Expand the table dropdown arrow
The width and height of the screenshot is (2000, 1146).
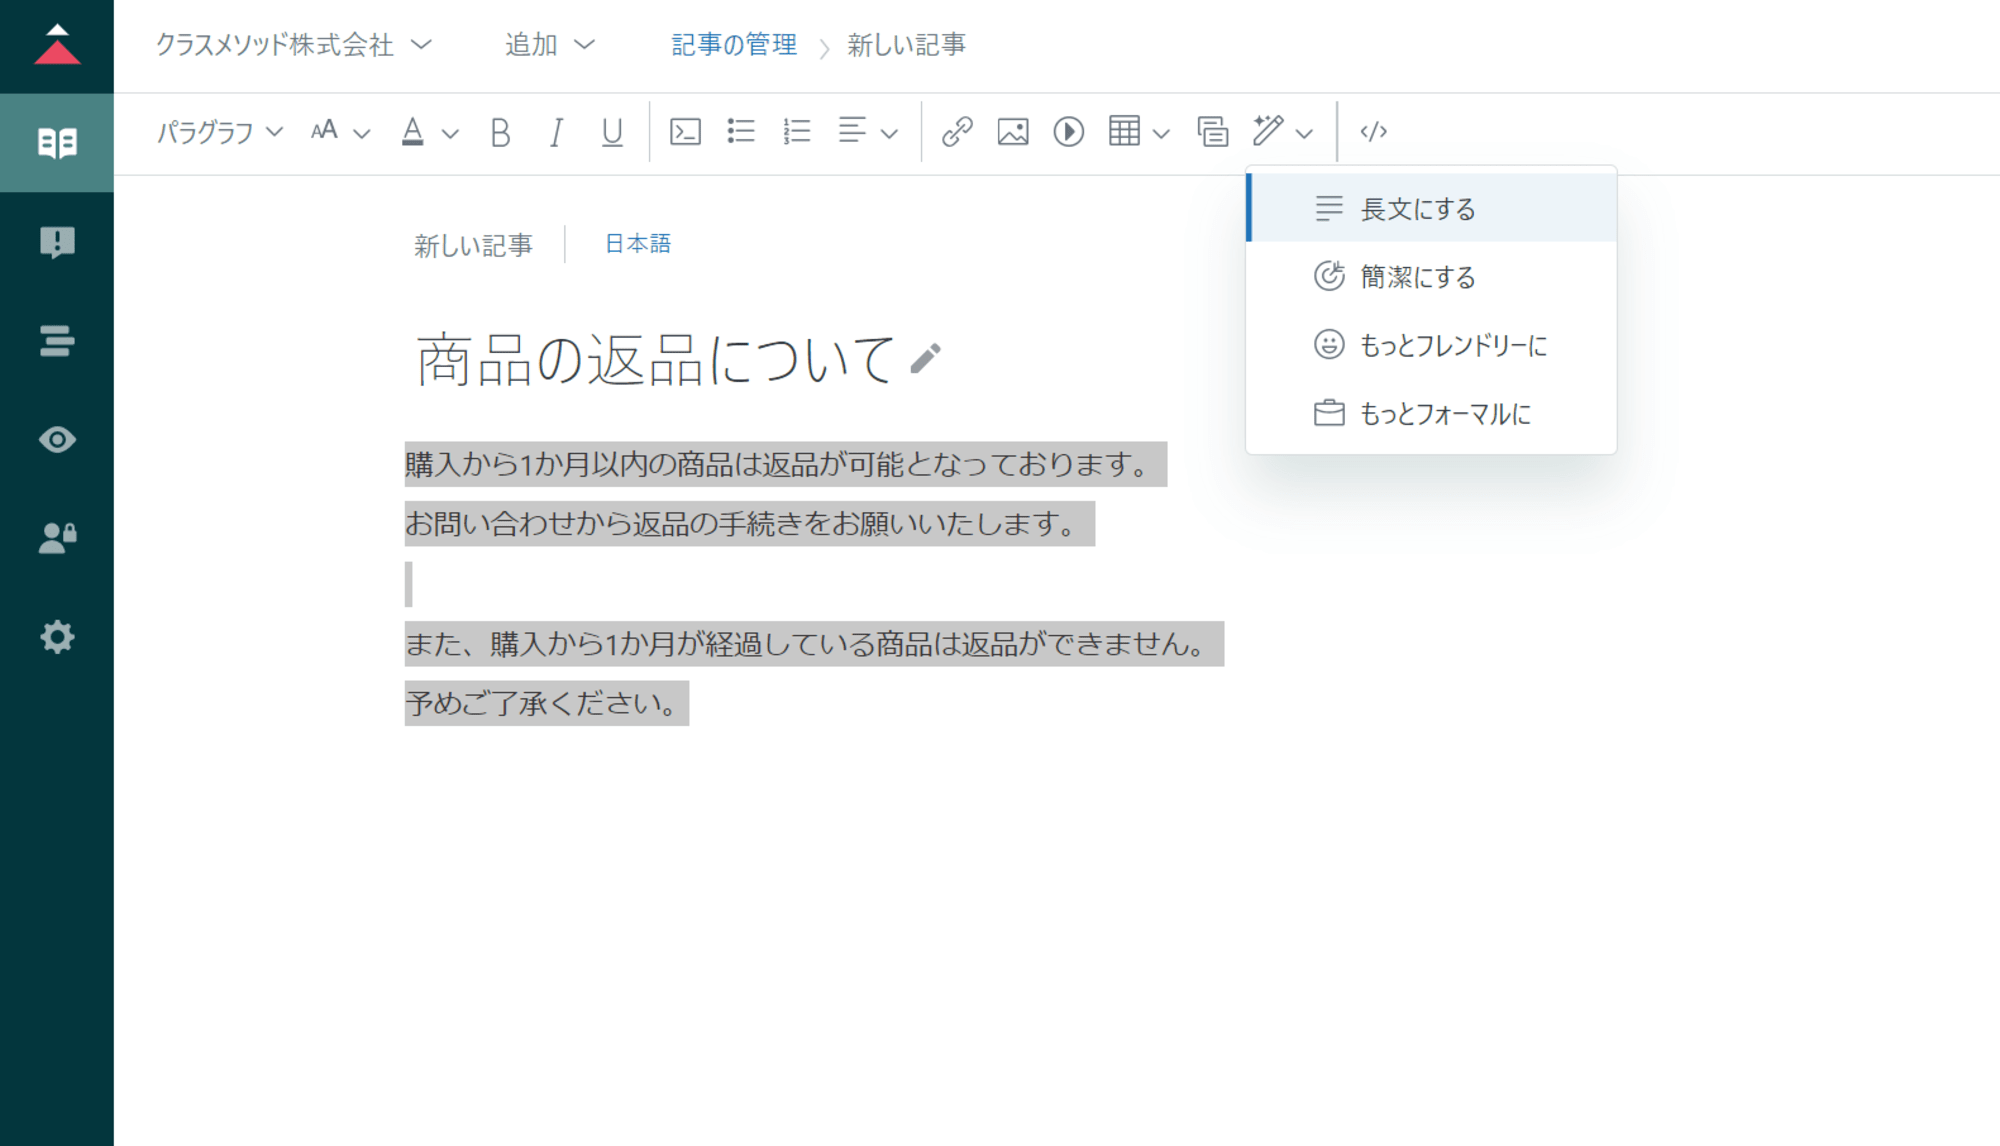click(1161, 133)
